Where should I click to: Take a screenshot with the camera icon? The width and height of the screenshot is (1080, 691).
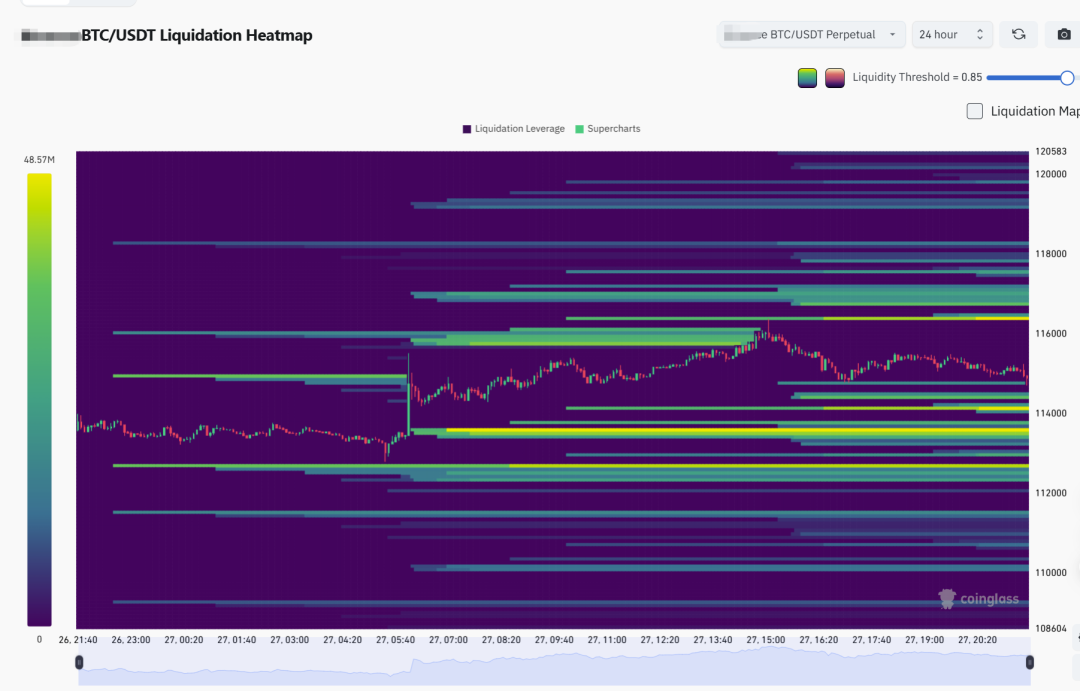1064,34
